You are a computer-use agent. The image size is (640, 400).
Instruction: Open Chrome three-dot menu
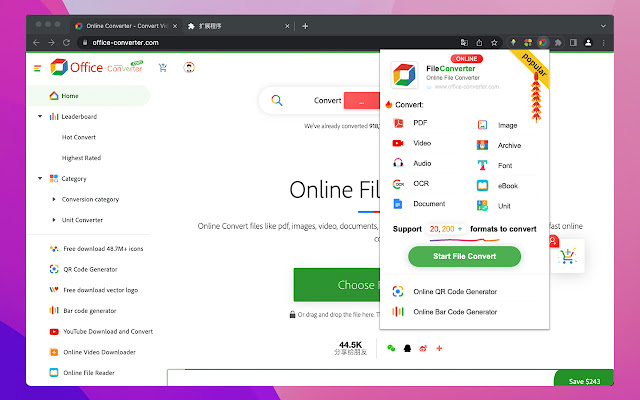click(x=603, y=42)
